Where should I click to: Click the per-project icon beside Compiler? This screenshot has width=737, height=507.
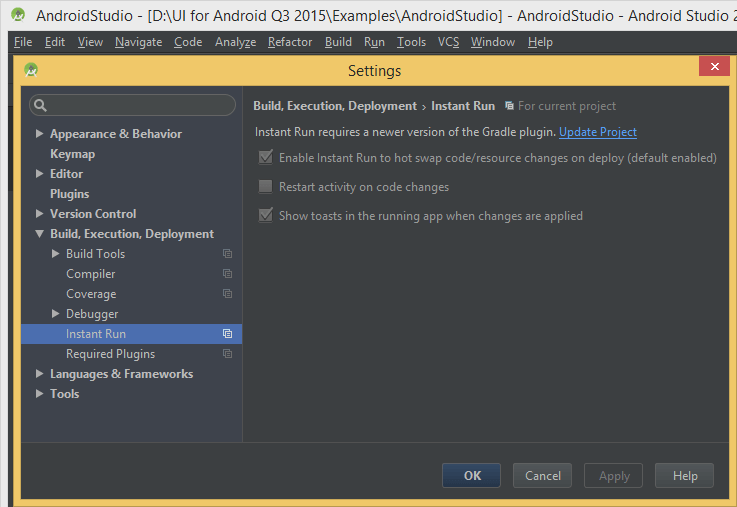coord(227,273)
